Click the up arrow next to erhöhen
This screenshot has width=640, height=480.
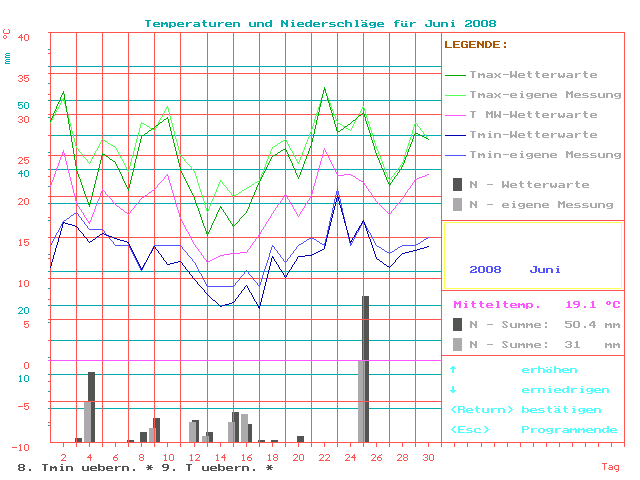453,369
